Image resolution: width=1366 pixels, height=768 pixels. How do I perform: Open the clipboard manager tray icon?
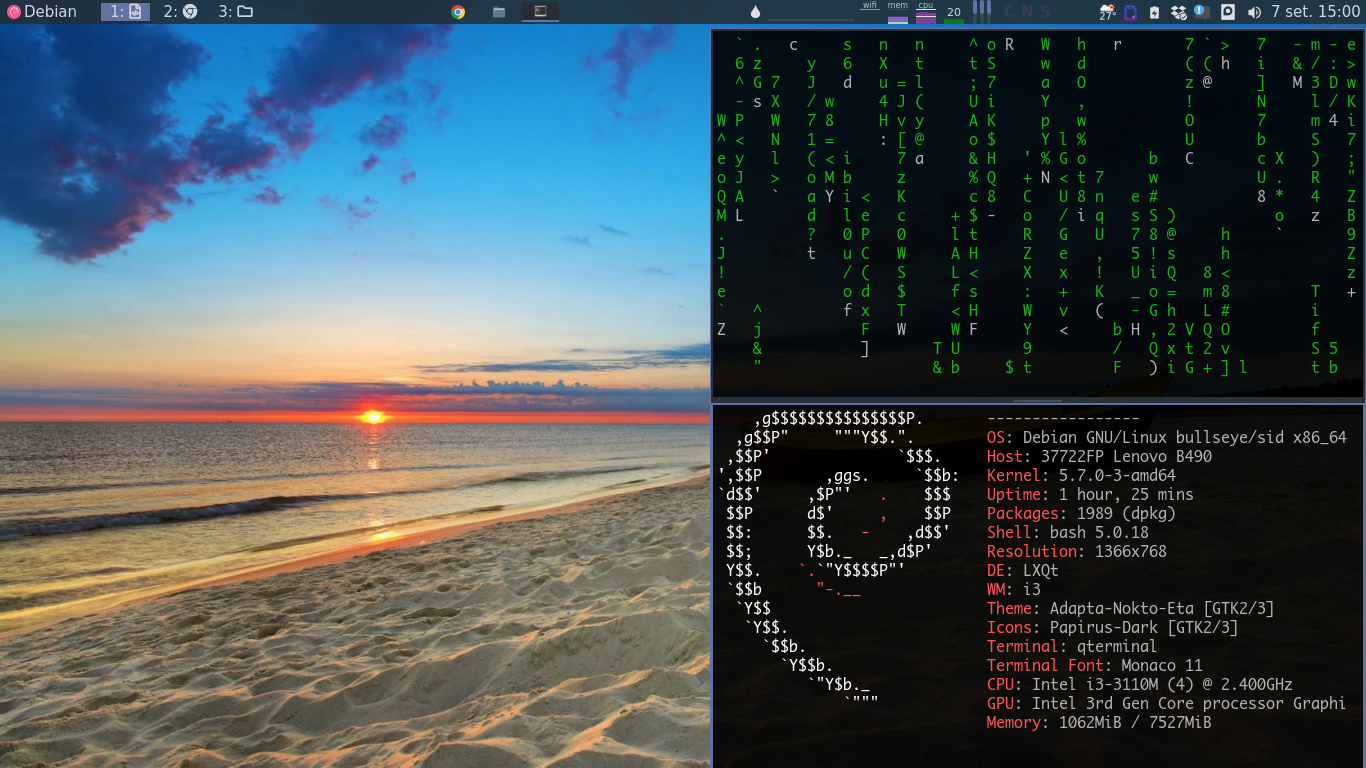click(1131, 12)
